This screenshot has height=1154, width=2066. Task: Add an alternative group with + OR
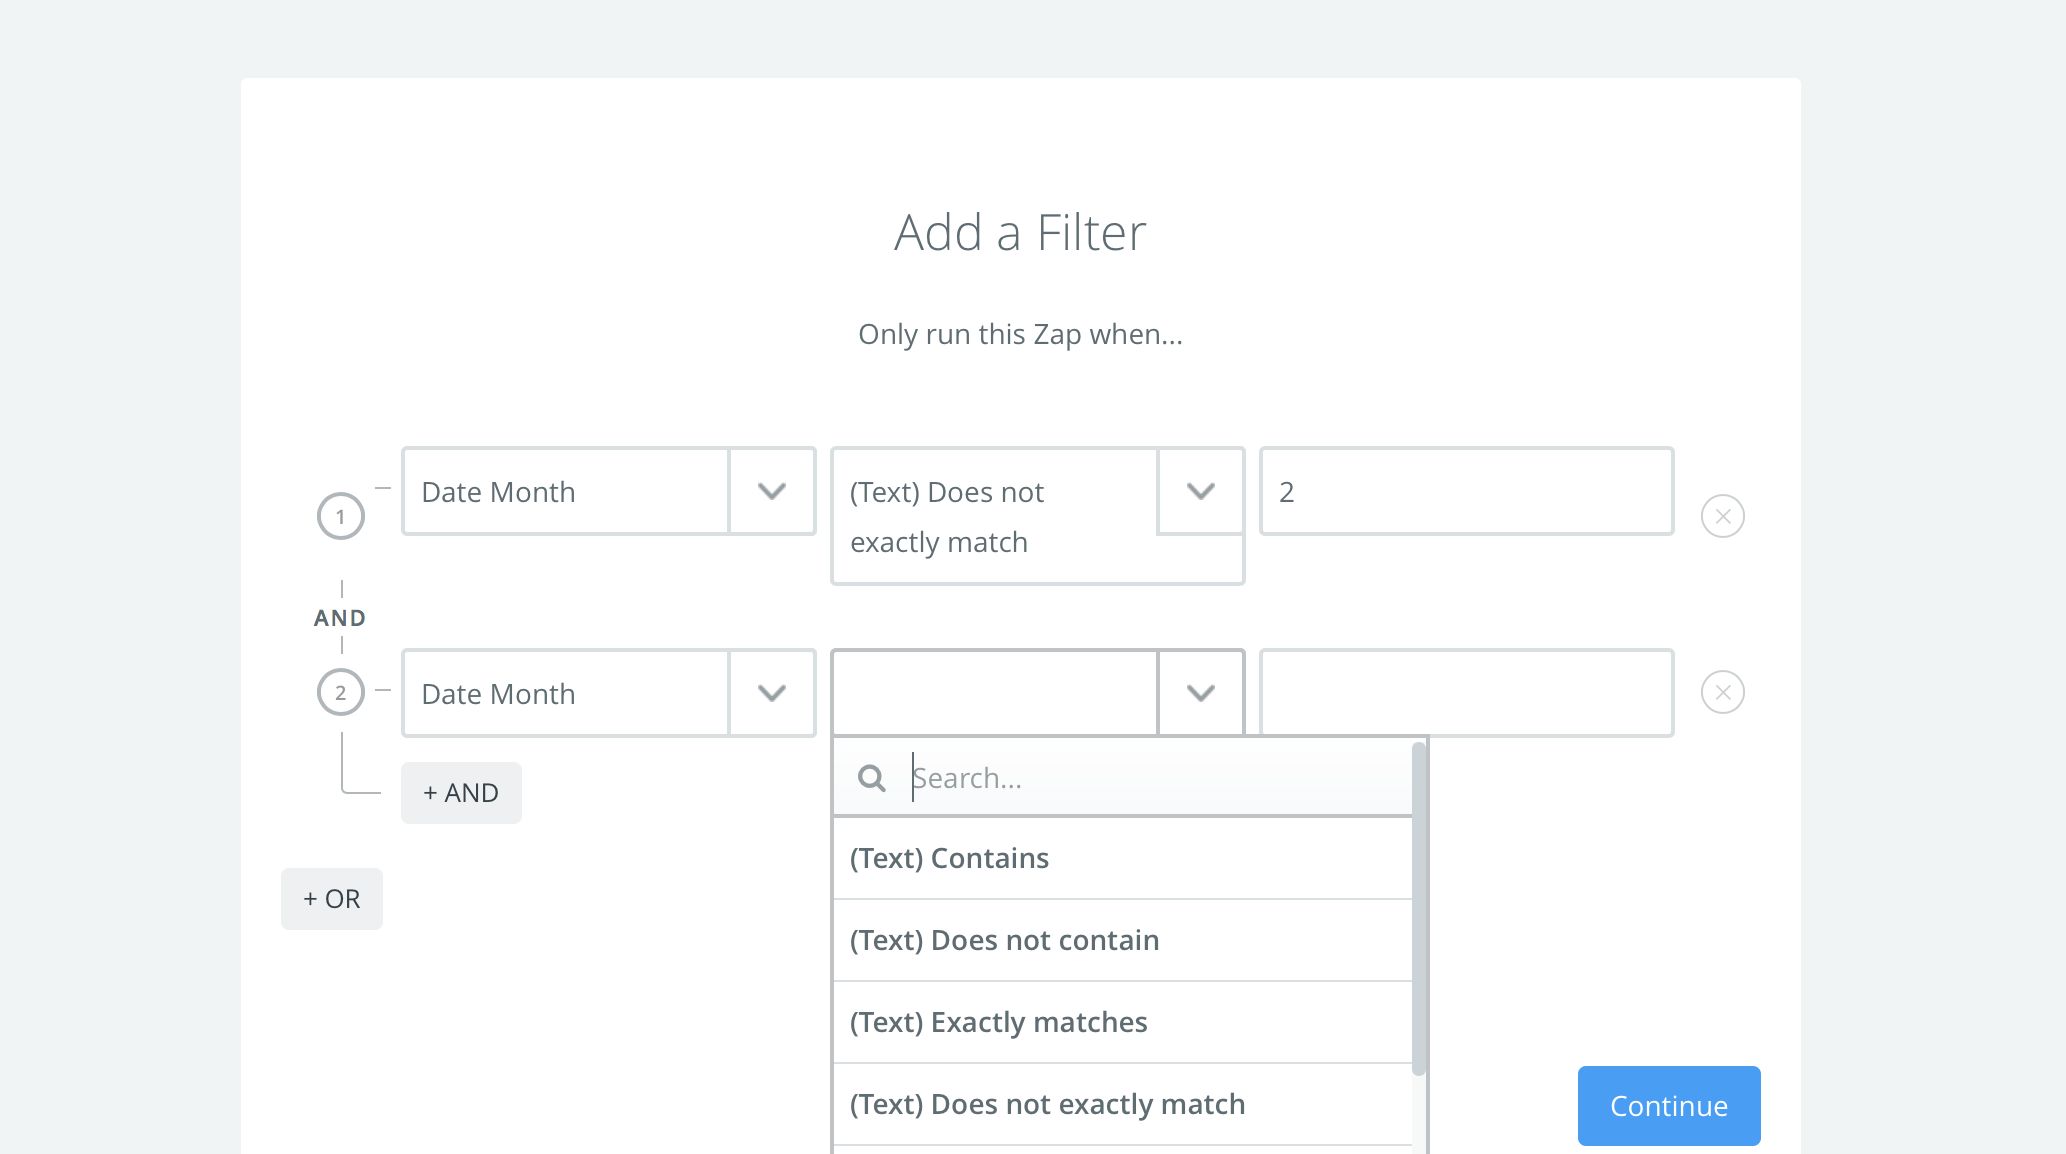click(332, 899)
